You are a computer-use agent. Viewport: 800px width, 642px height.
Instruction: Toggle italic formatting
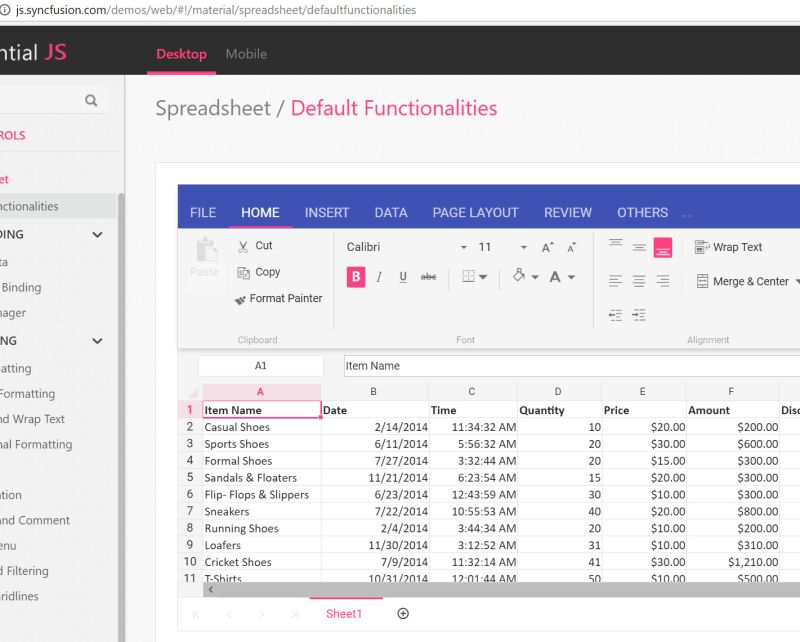(x=380, y=277)
